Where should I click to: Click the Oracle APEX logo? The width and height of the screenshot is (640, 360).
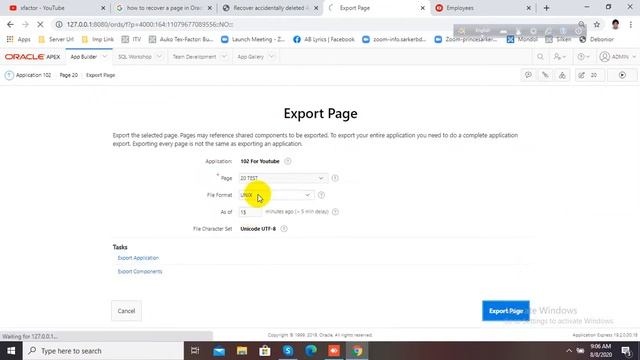(32, 57)
